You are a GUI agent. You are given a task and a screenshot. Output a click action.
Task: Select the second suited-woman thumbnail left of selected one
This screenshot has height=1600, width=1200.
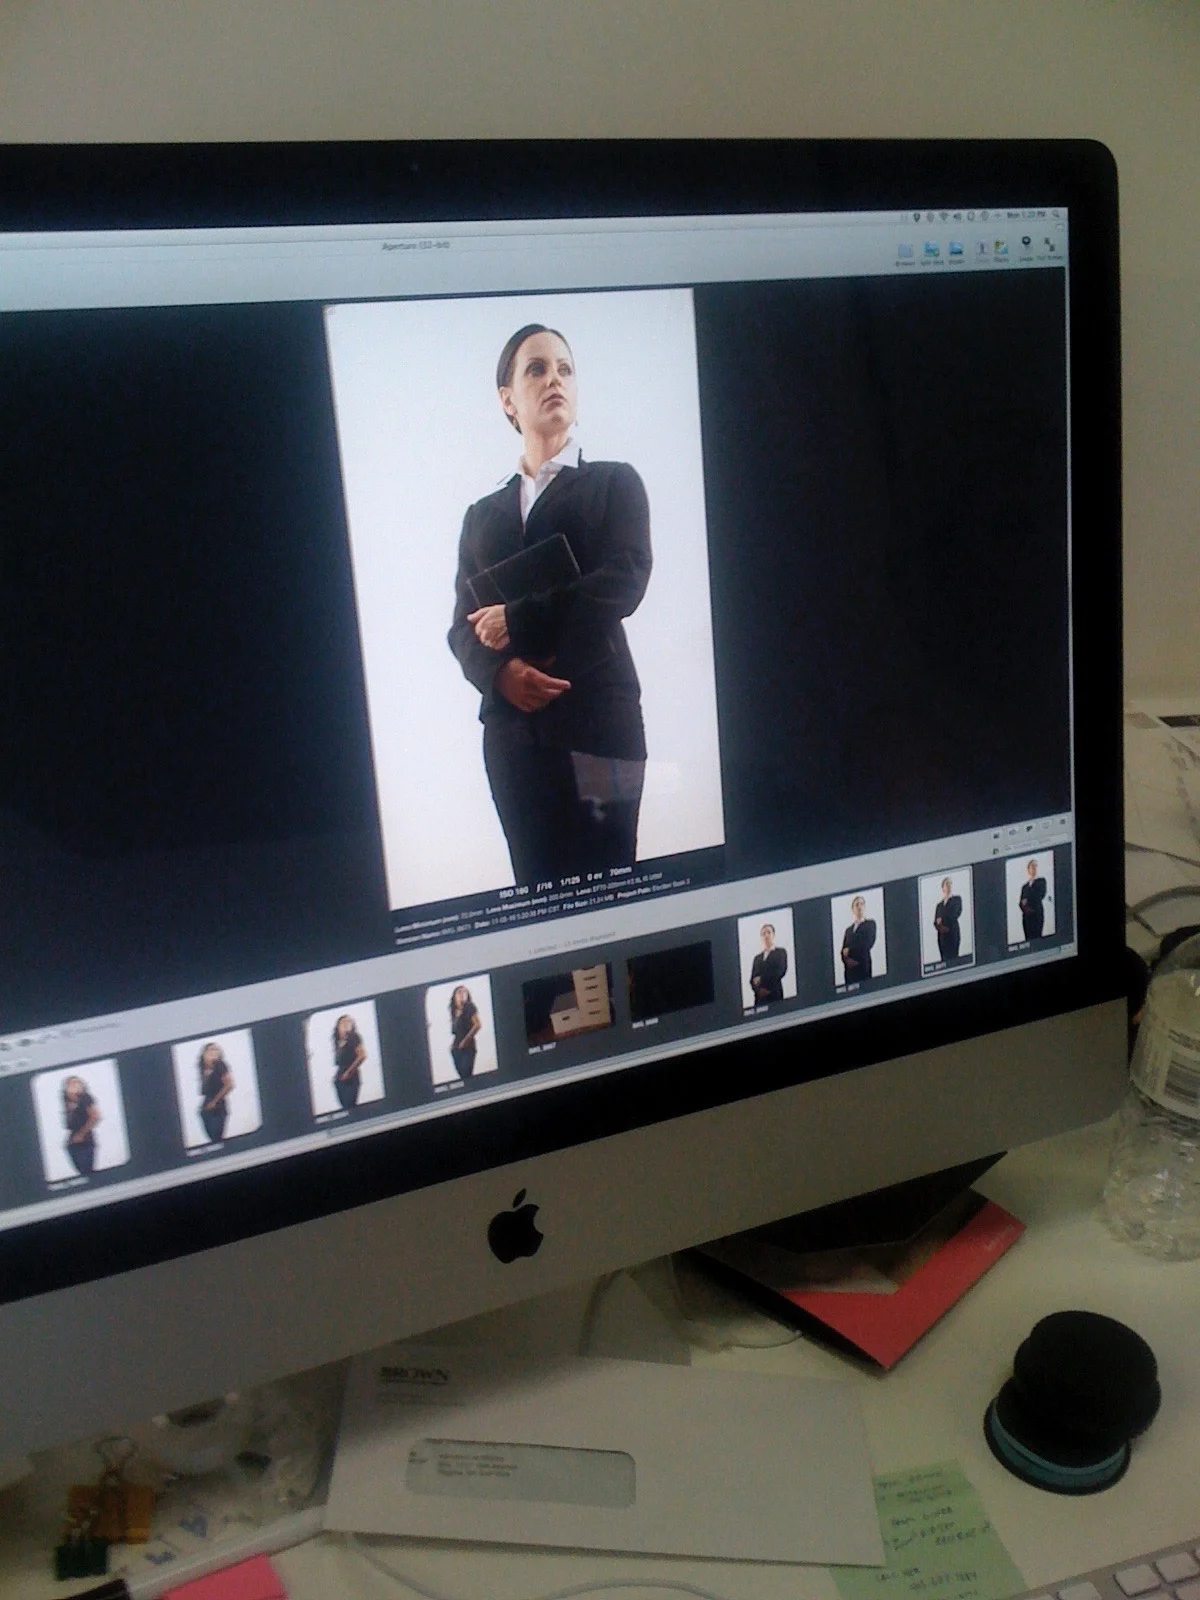(x=858, y=940)
